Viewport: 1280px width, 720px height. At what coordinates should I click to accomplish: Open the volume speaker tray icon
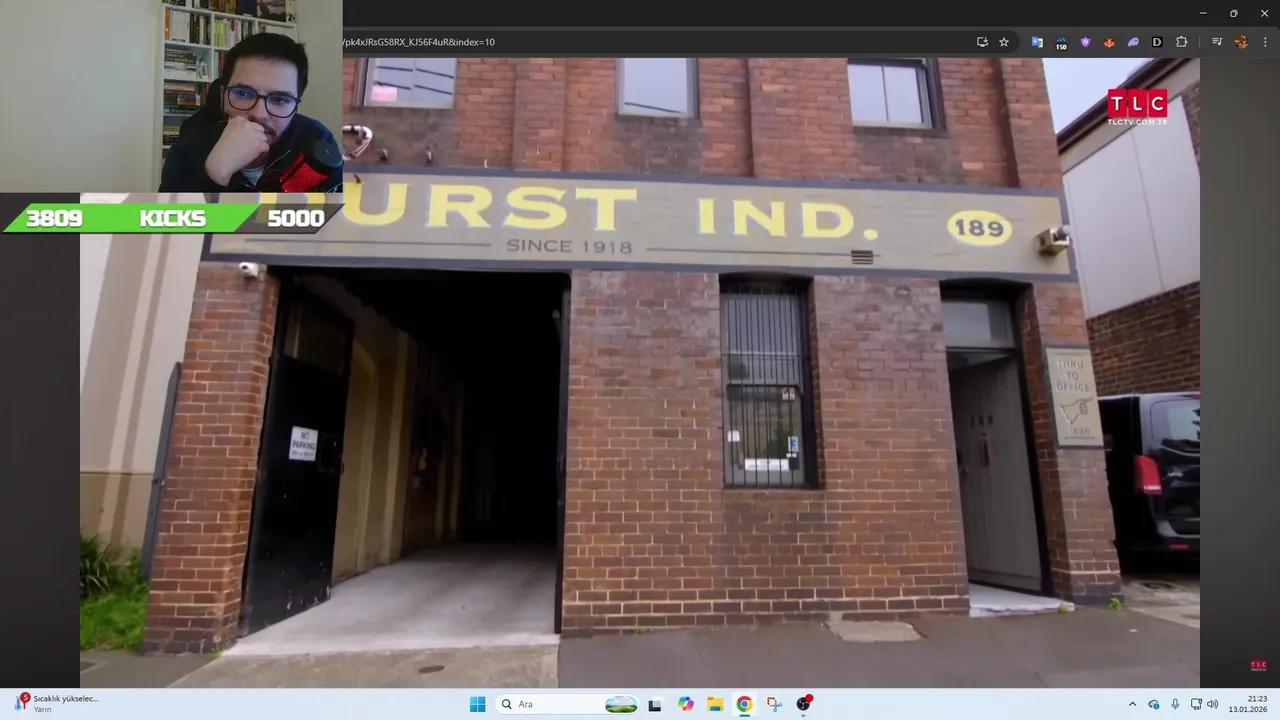(x=1213, y=704)
